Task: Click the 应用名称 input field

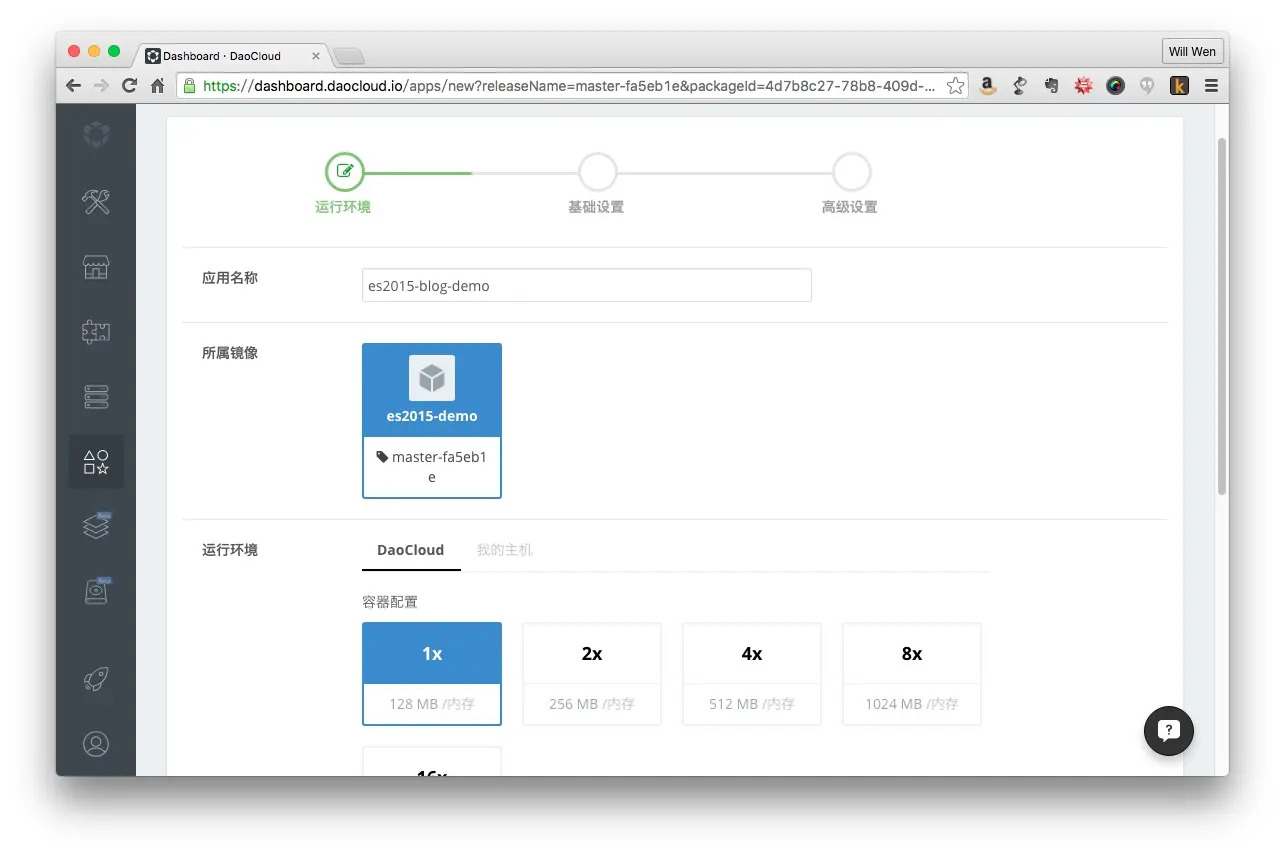Action: pyautogui.click(x=587, y=285)
